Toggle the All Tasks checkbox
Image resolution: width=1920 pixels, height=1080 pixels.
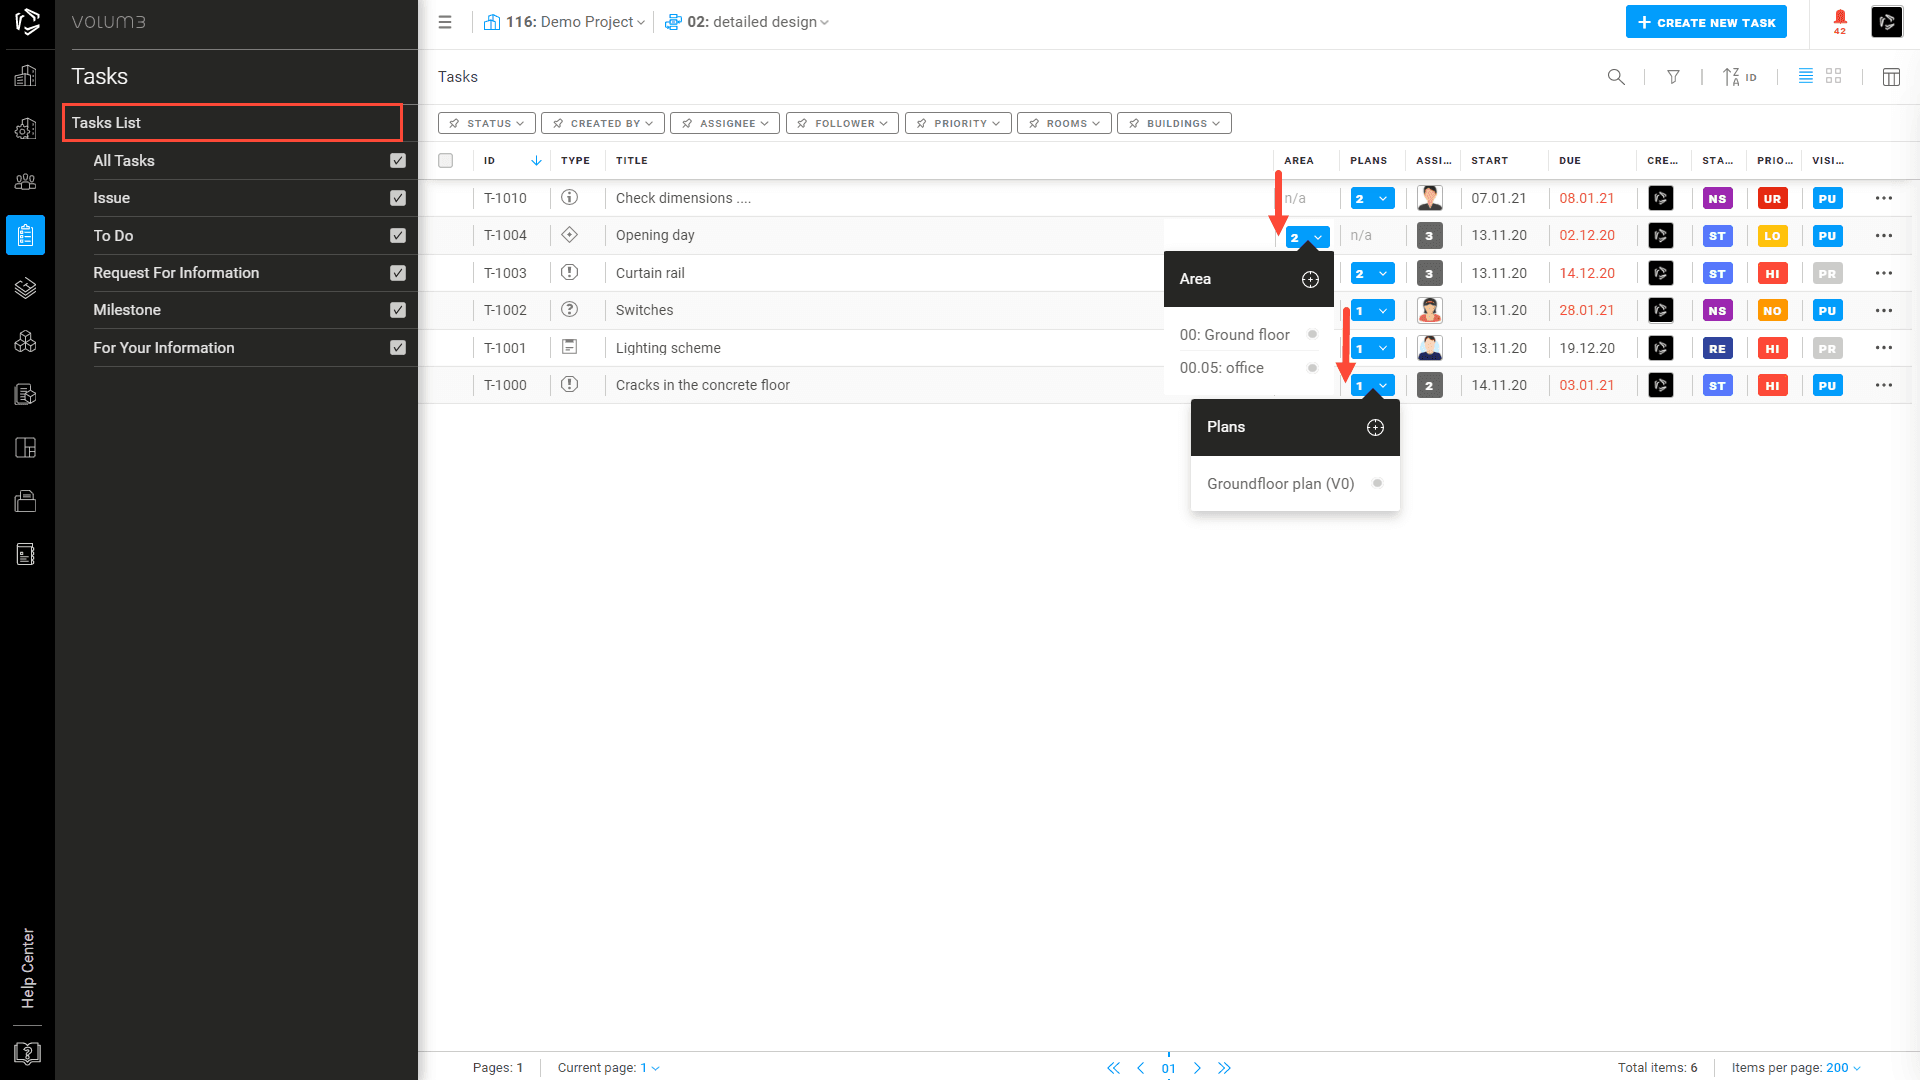398,160
